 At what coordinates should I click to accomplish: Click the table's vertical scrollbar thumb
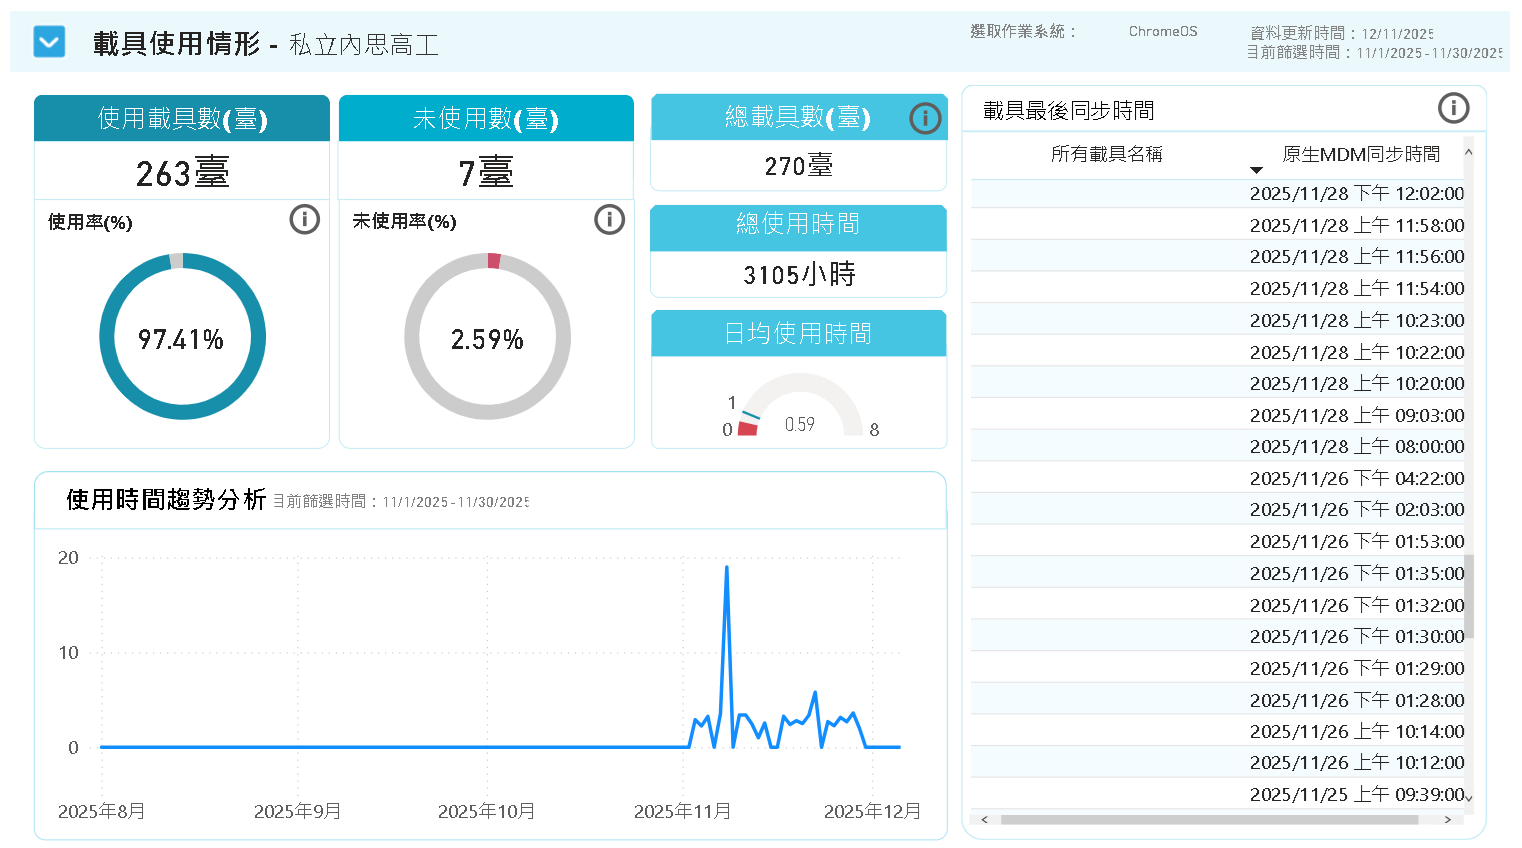coord(1468,596)
